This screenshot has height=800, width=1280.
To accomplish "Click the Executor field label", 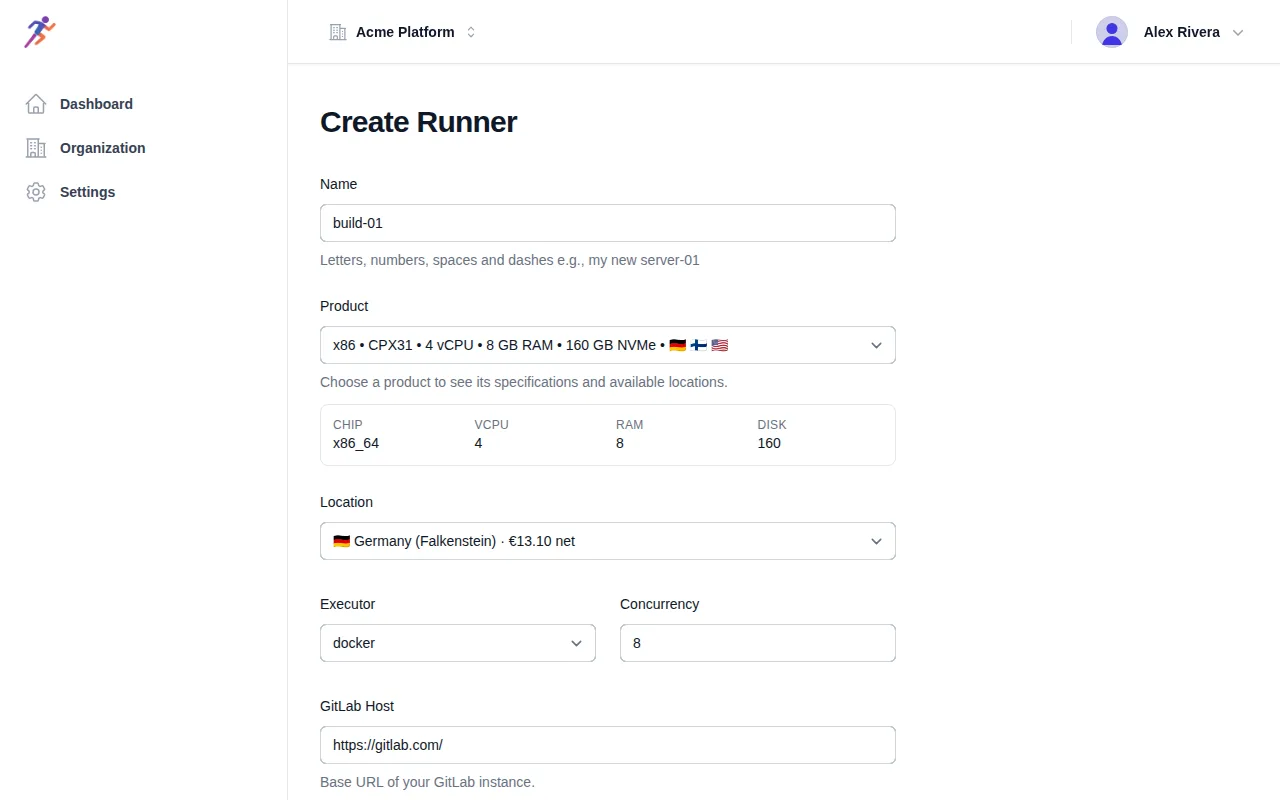I will pyautogui.click(x=348, y=604).
